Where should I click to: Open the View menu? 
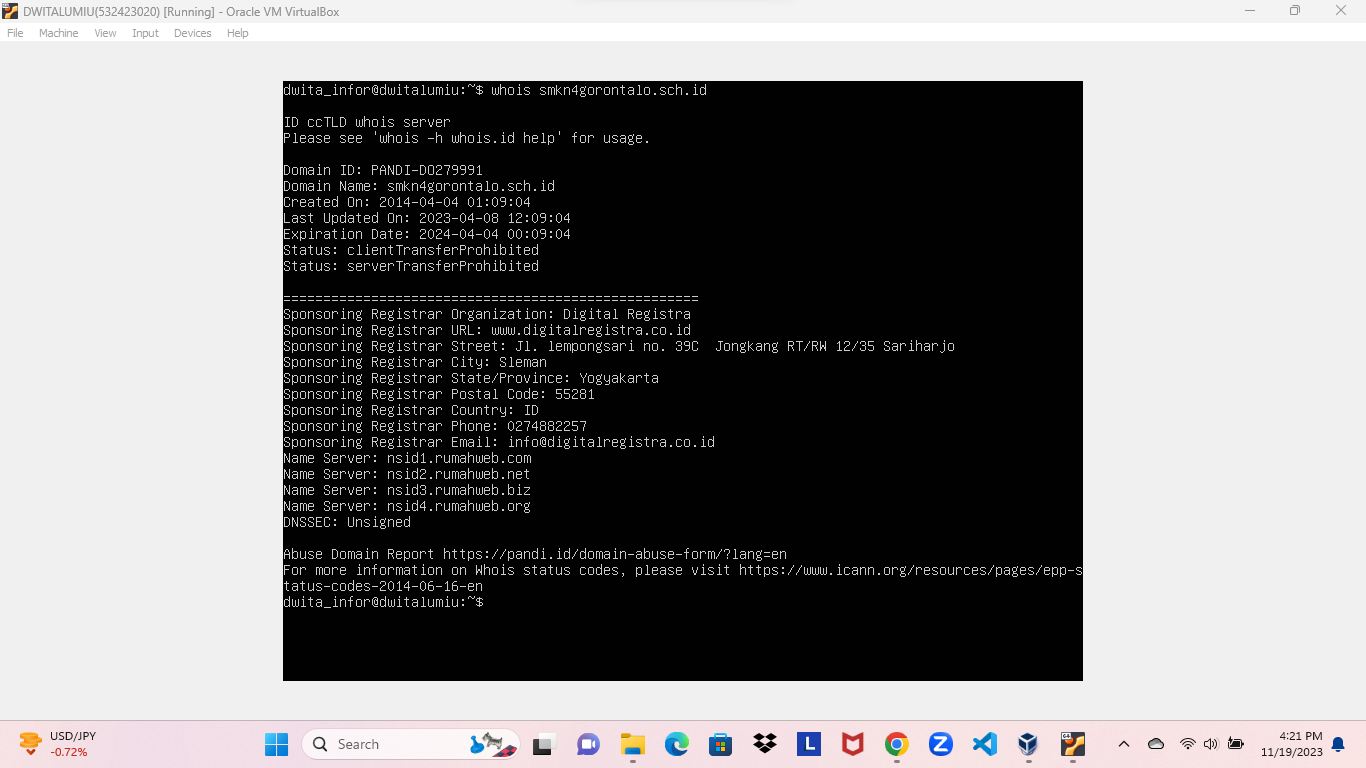pyautogui.click(x=105, y=33)
